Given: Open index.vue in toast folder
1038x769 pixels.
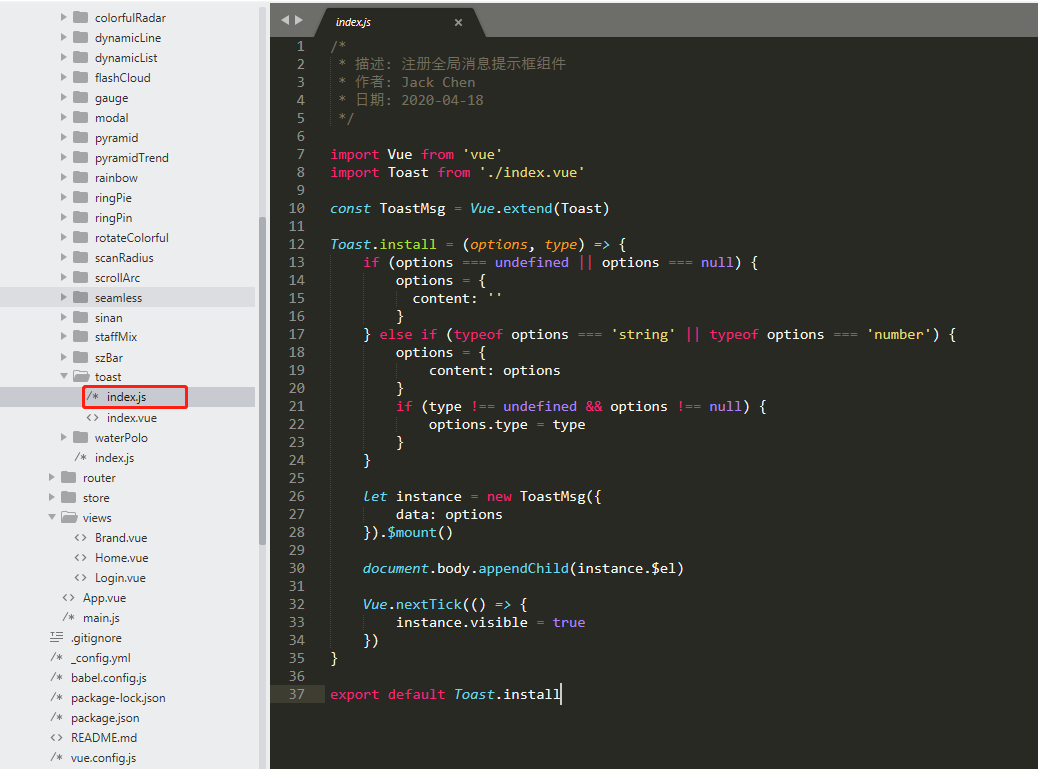Looking at the screenshot, I should coord(132,418).
